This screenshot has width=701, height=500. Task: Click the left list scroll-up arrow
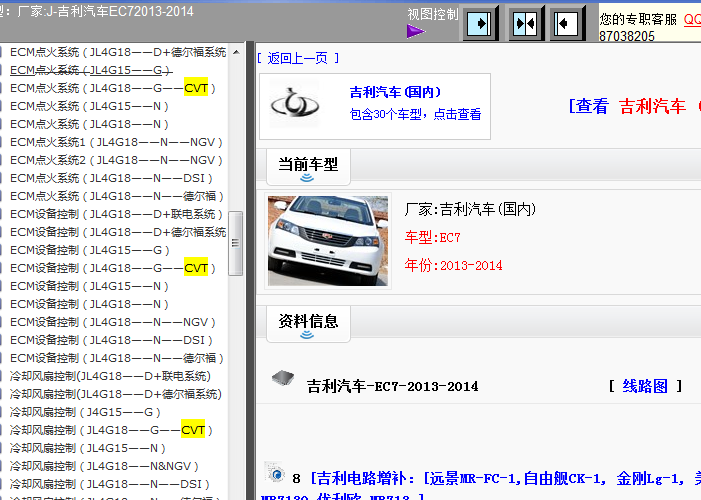pyautogui.click(x=236, y=52)
